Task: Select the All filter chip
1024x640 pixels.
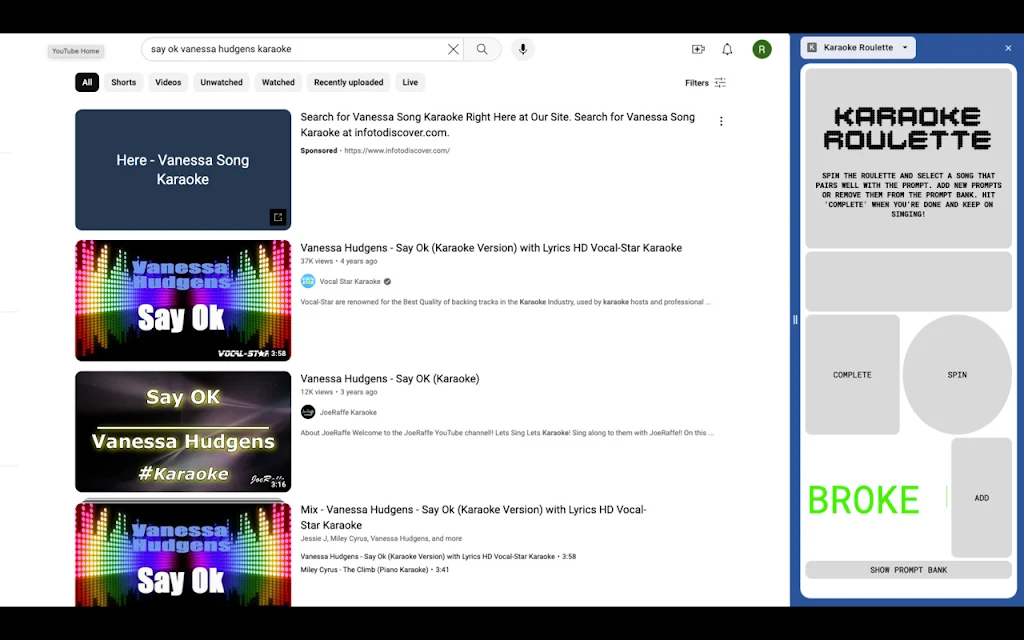Action: pyautogui.click(x=87, y=82)
